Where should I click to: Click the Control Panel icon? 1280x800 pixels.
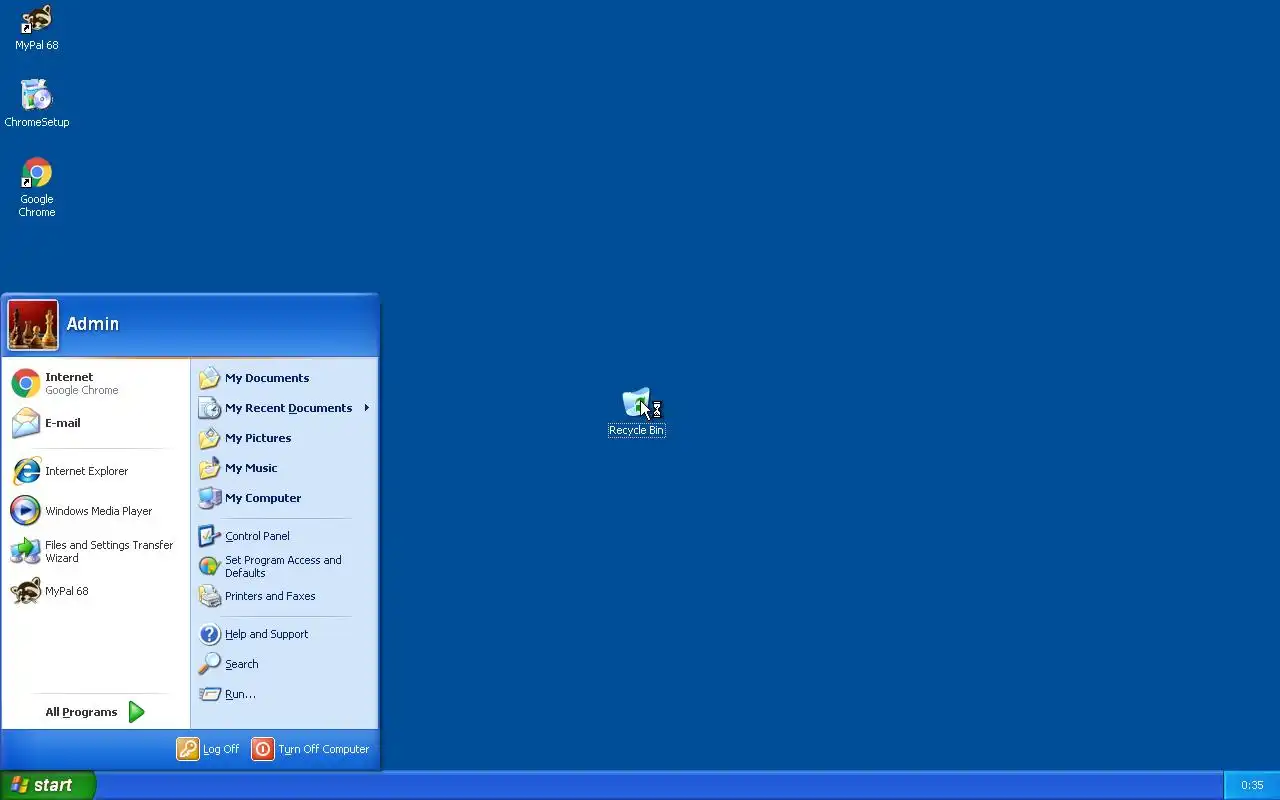coord(209,536)
